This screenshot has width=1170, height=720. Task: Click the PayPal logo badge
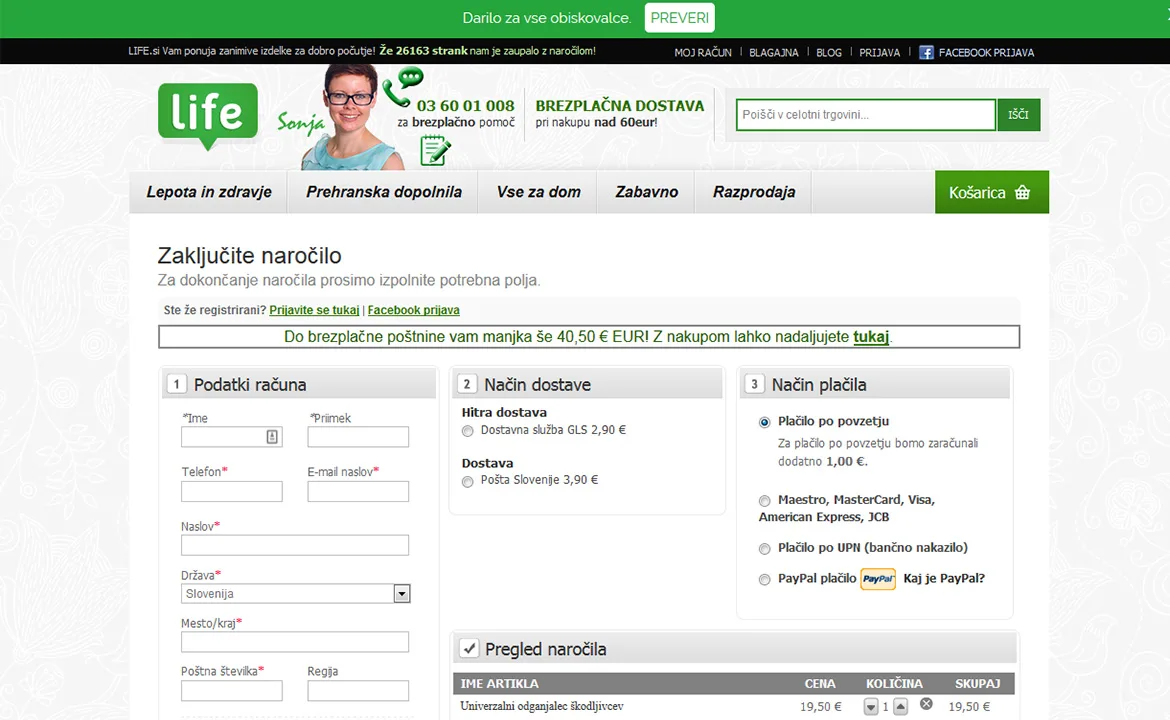coord(878,579)
